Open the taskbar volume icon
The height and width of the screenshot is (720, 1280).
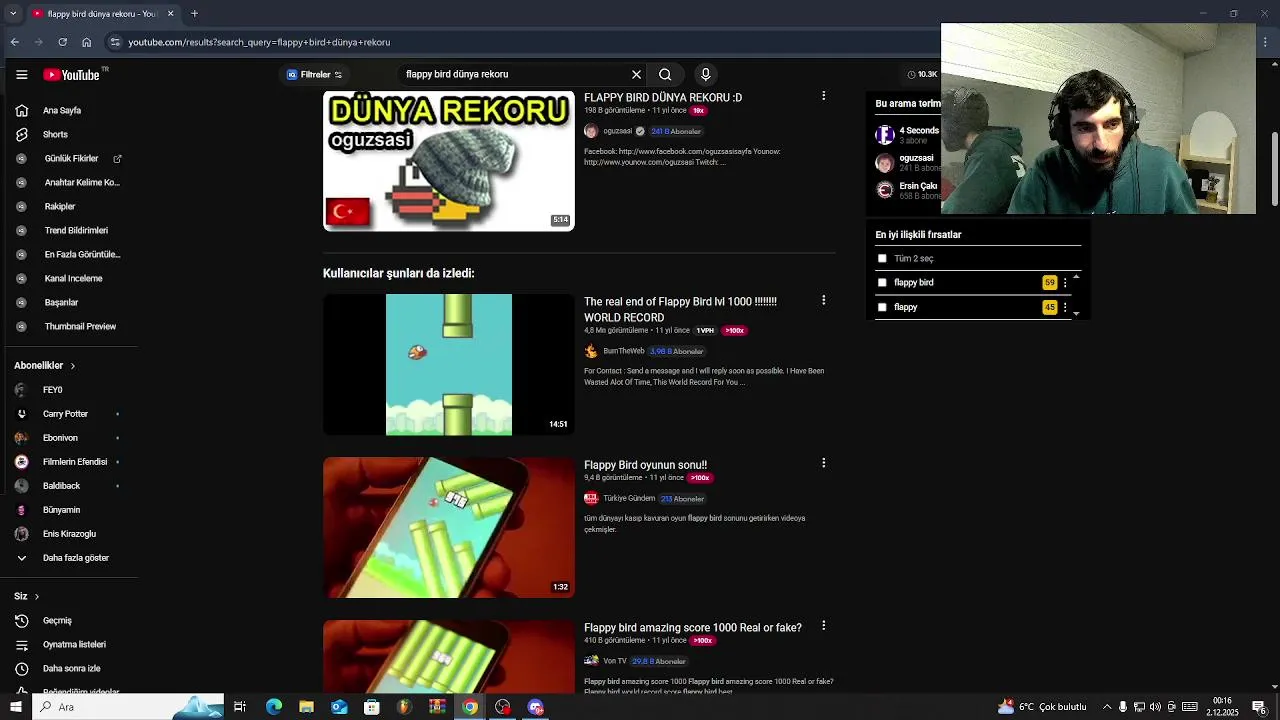[1155, 707]
